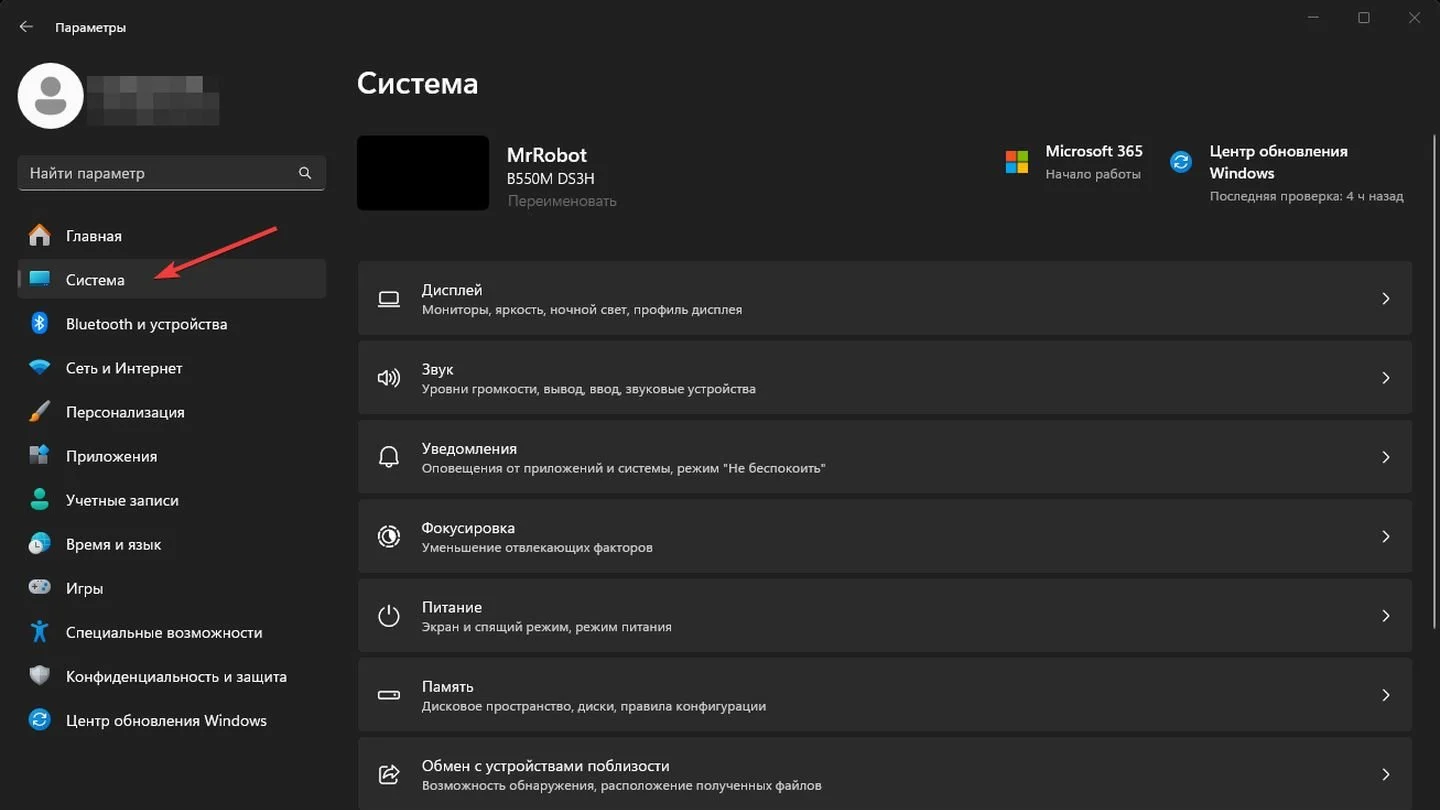The height and width of the screenshot is (810, 1440).
Task: Click Последняя проверка: 4 ч назад text
Action: 1307,196
